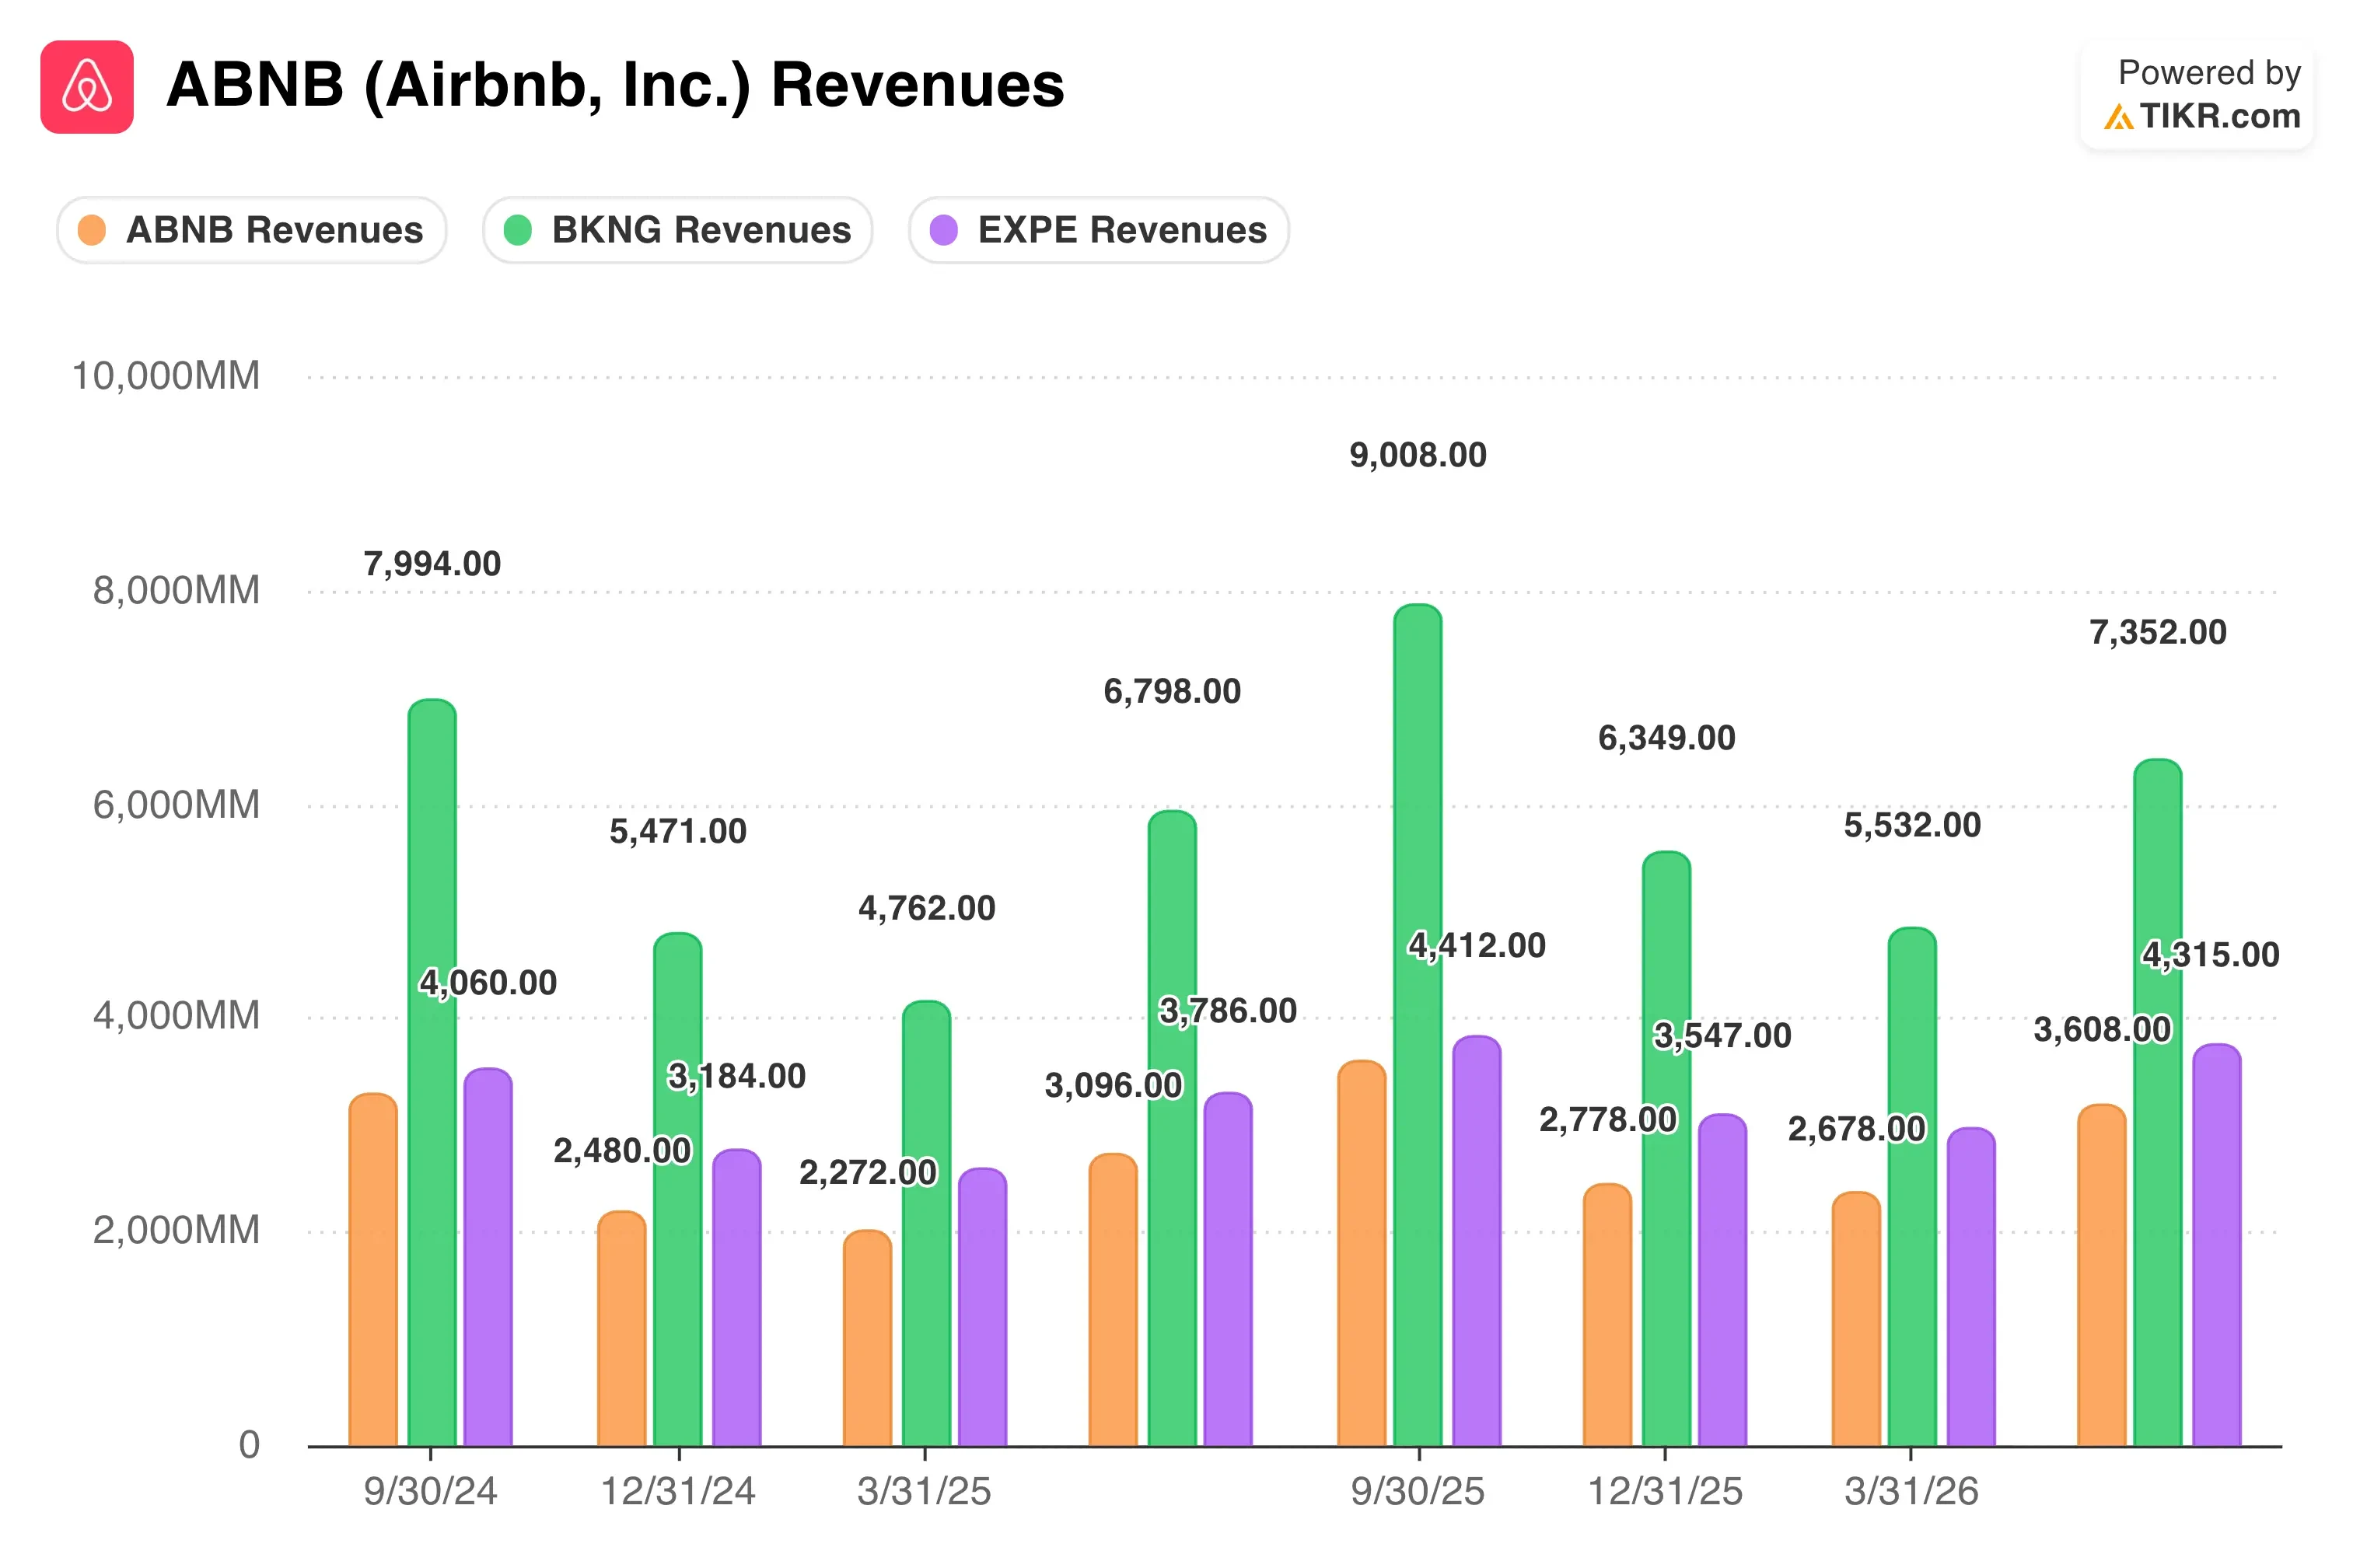2353x1568 pixels.
Task: Select the green BKNG bar for 12/31/24
Action: click(678, 1190)
